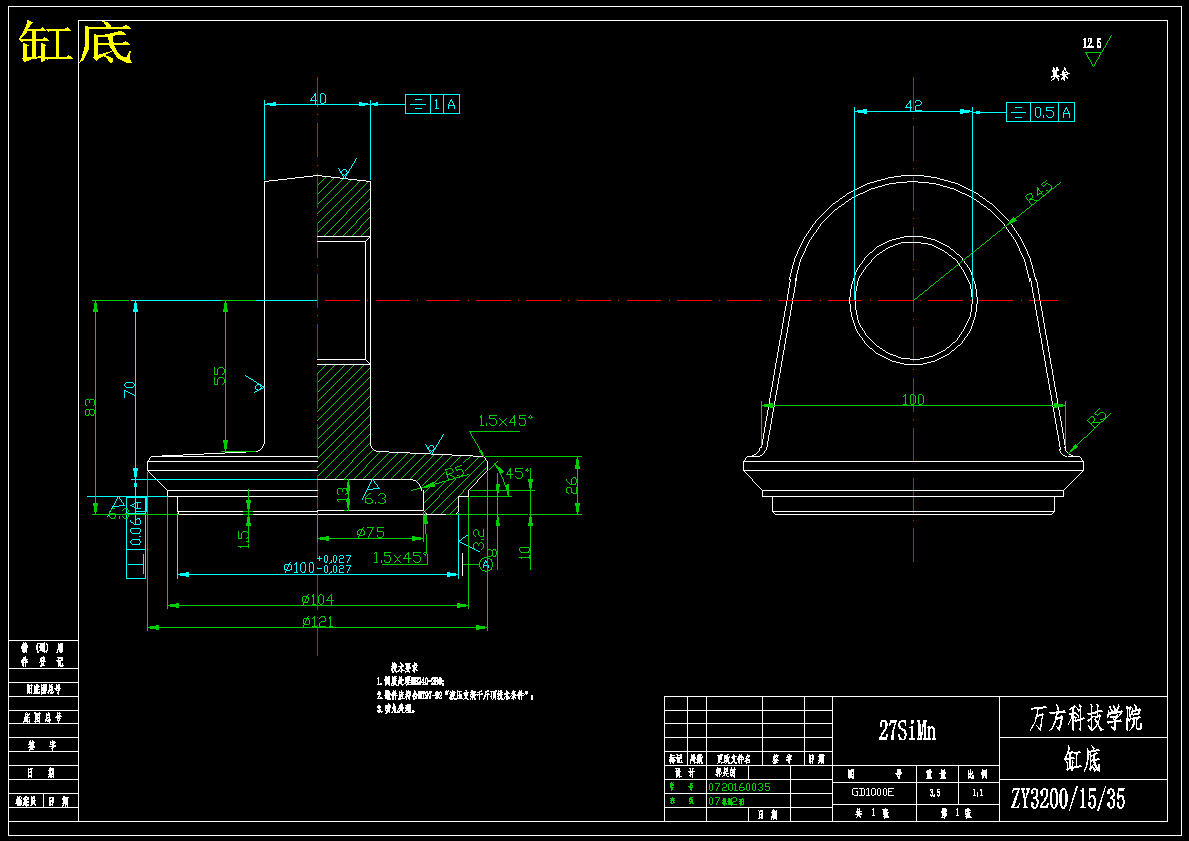Select the yellow '缸底' drawing title
Viewport: 1189px width, 841px height.
(x=75, y=42)
